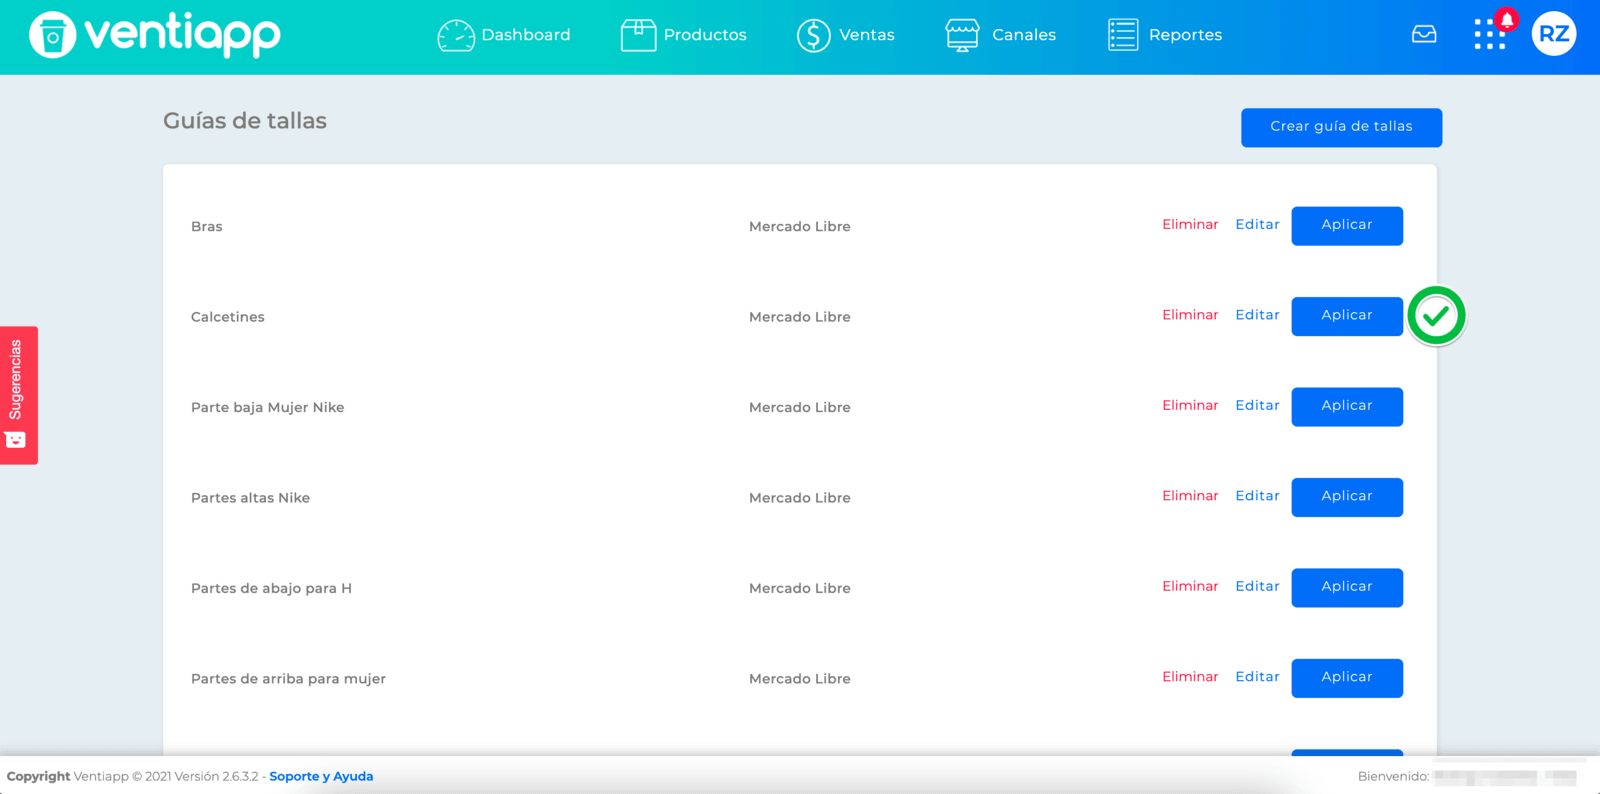Open the Productos menu
This screenshot has height=794, width=1600.
pyautogui.click(x=705, y=35)
